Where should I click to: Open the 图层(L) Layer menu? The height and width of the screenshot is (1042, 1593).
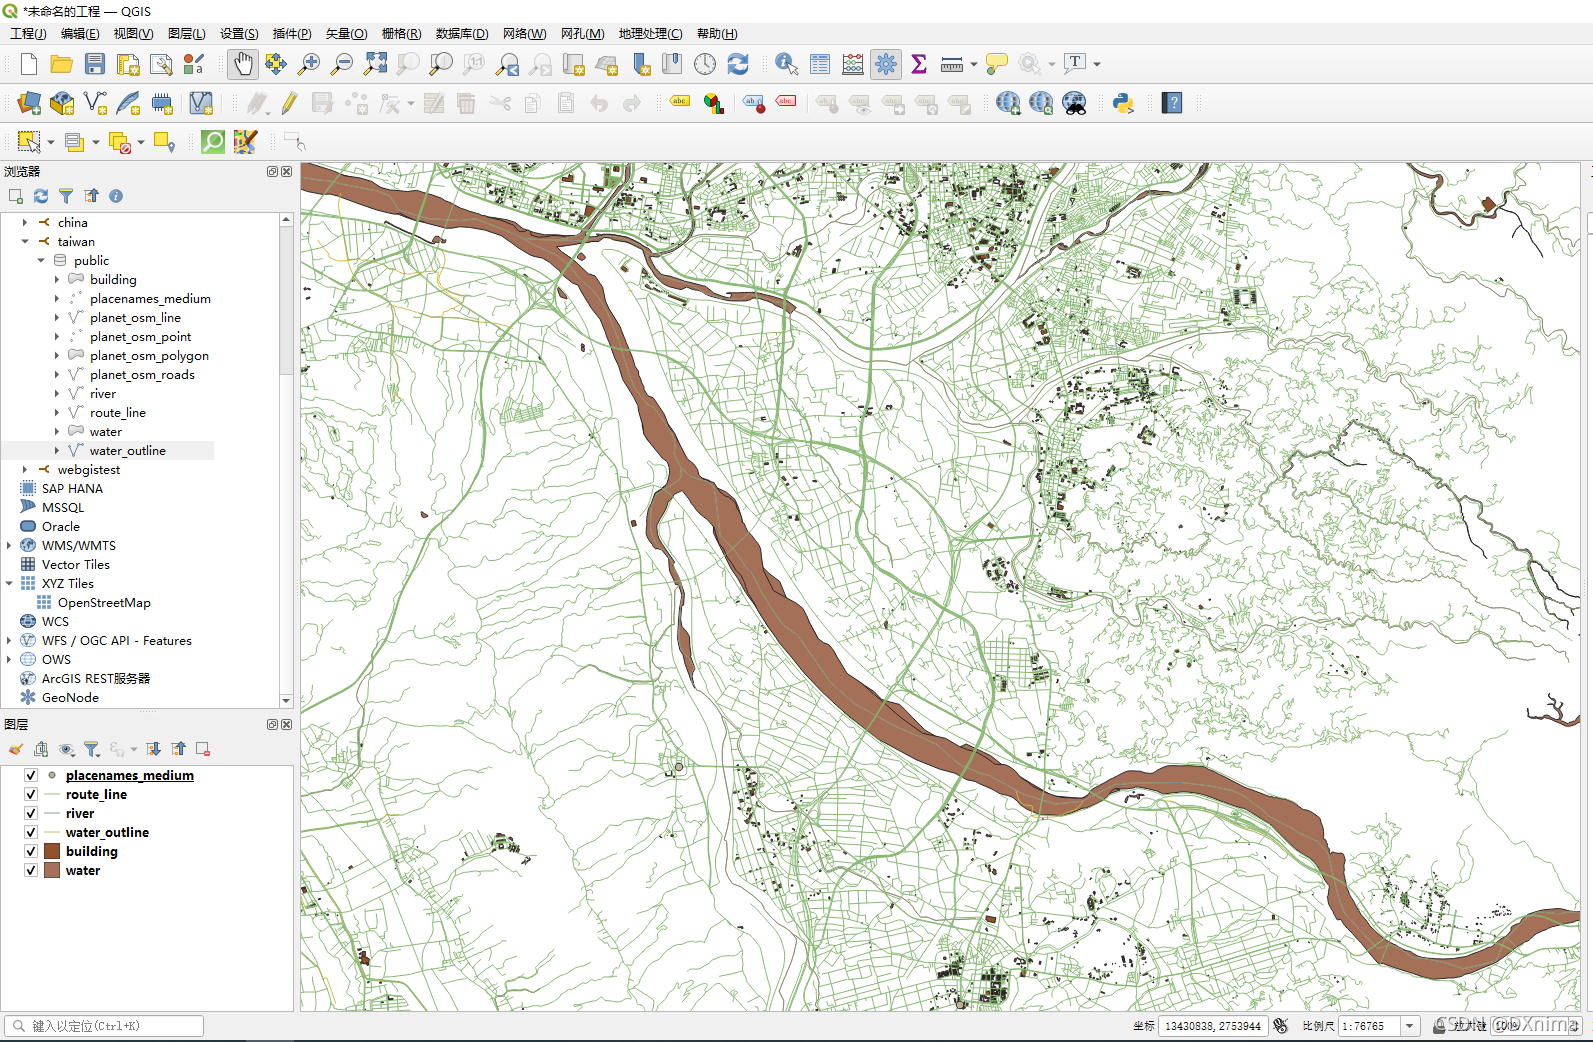187,34
